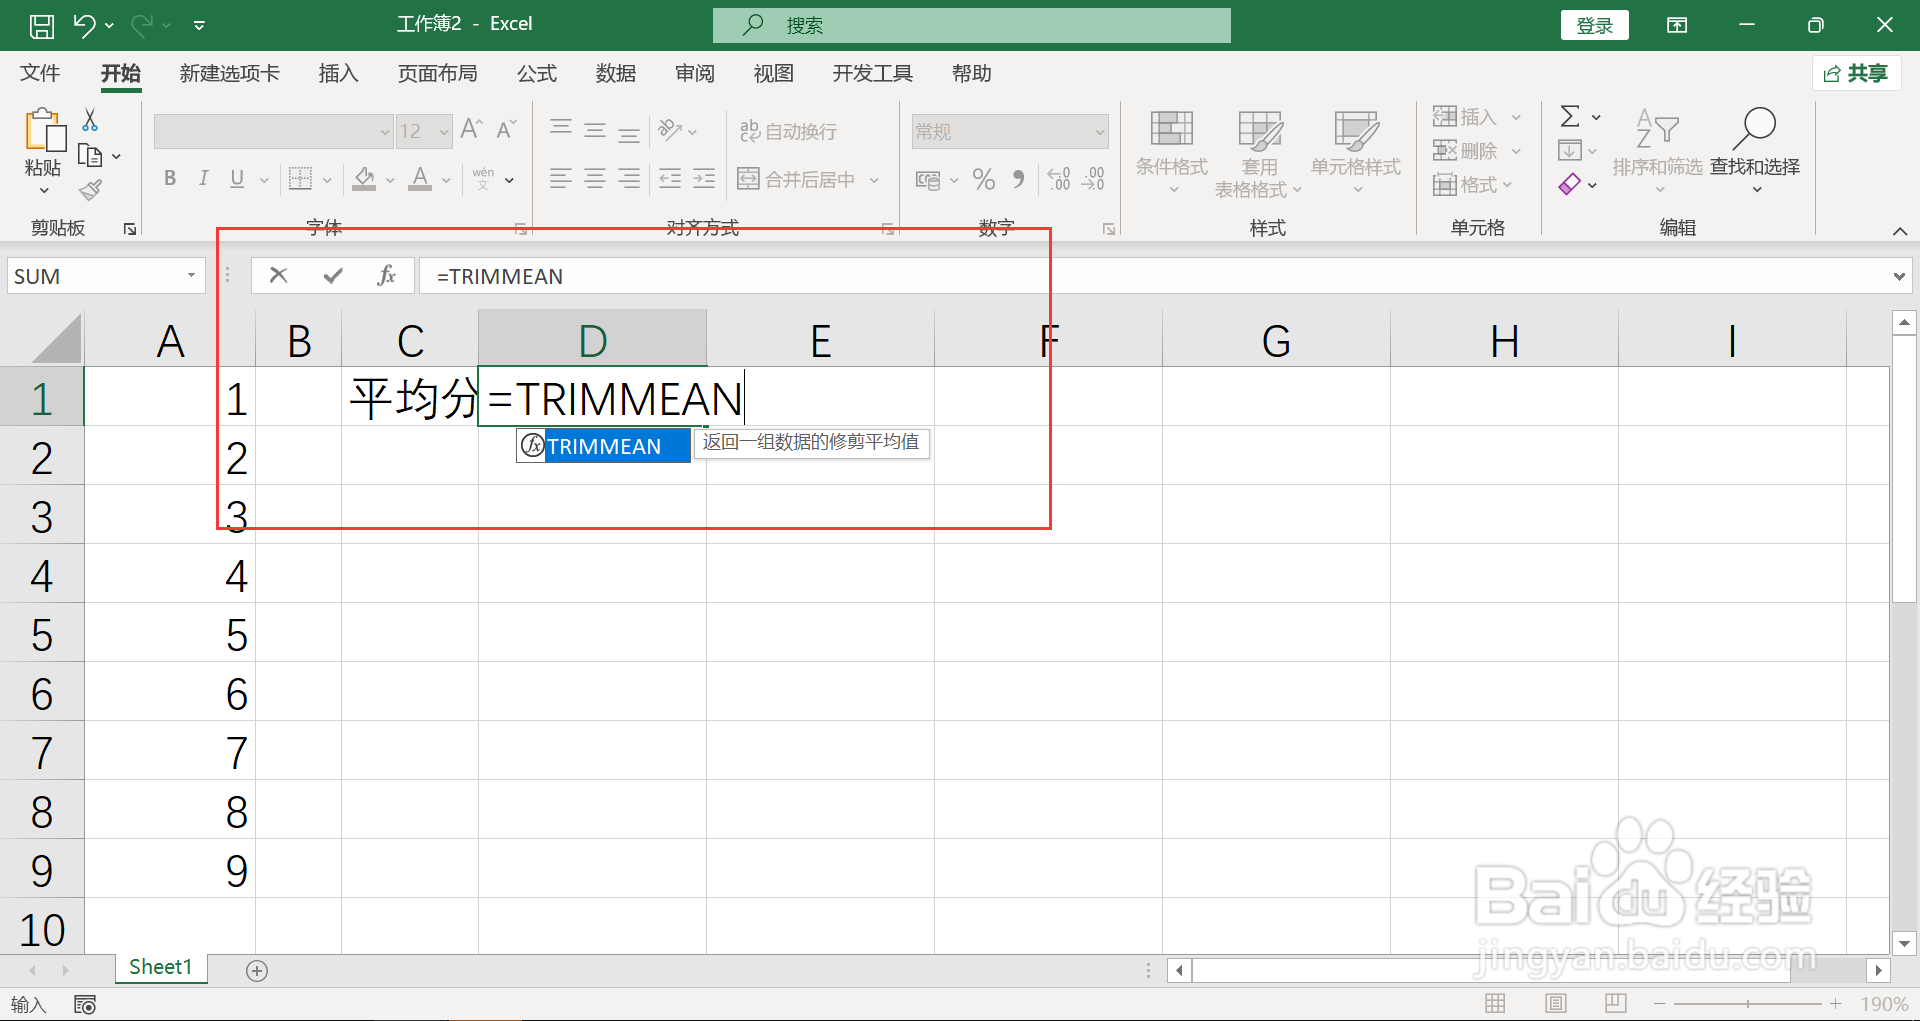Click the Share button

(1856, 73)
